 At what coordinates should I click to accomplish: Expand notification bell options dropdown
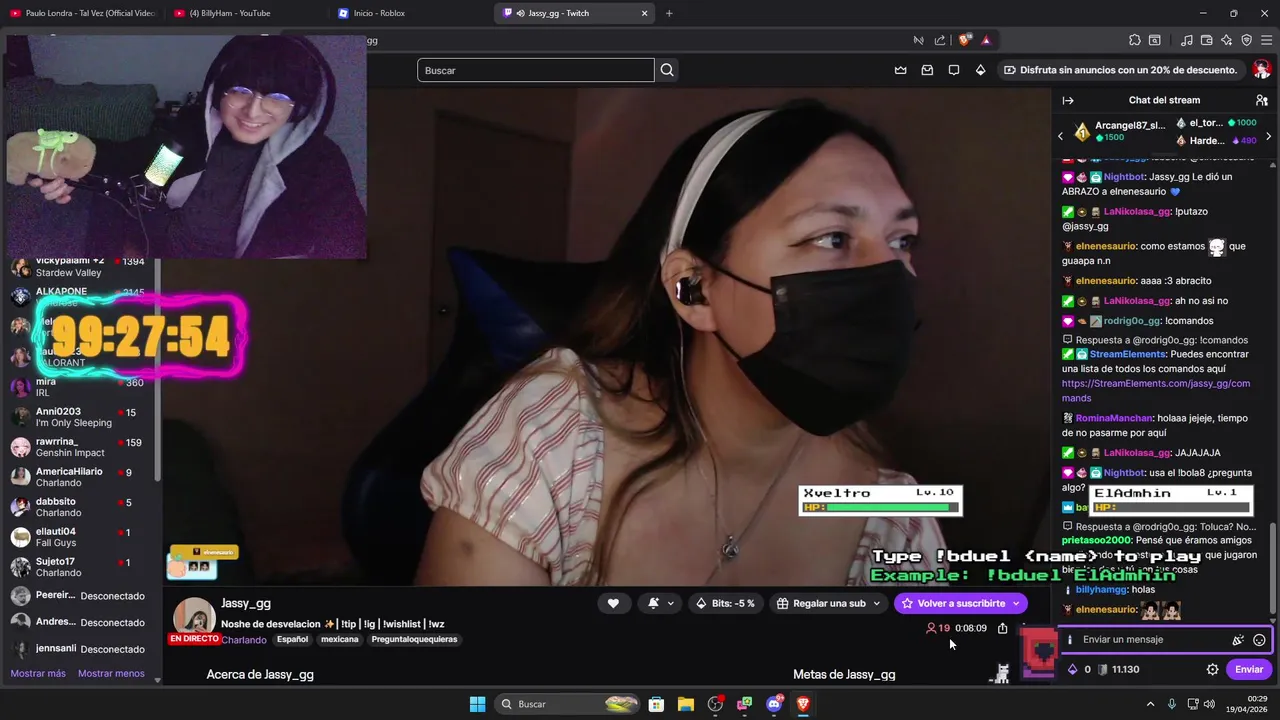(x=671, y=603)
